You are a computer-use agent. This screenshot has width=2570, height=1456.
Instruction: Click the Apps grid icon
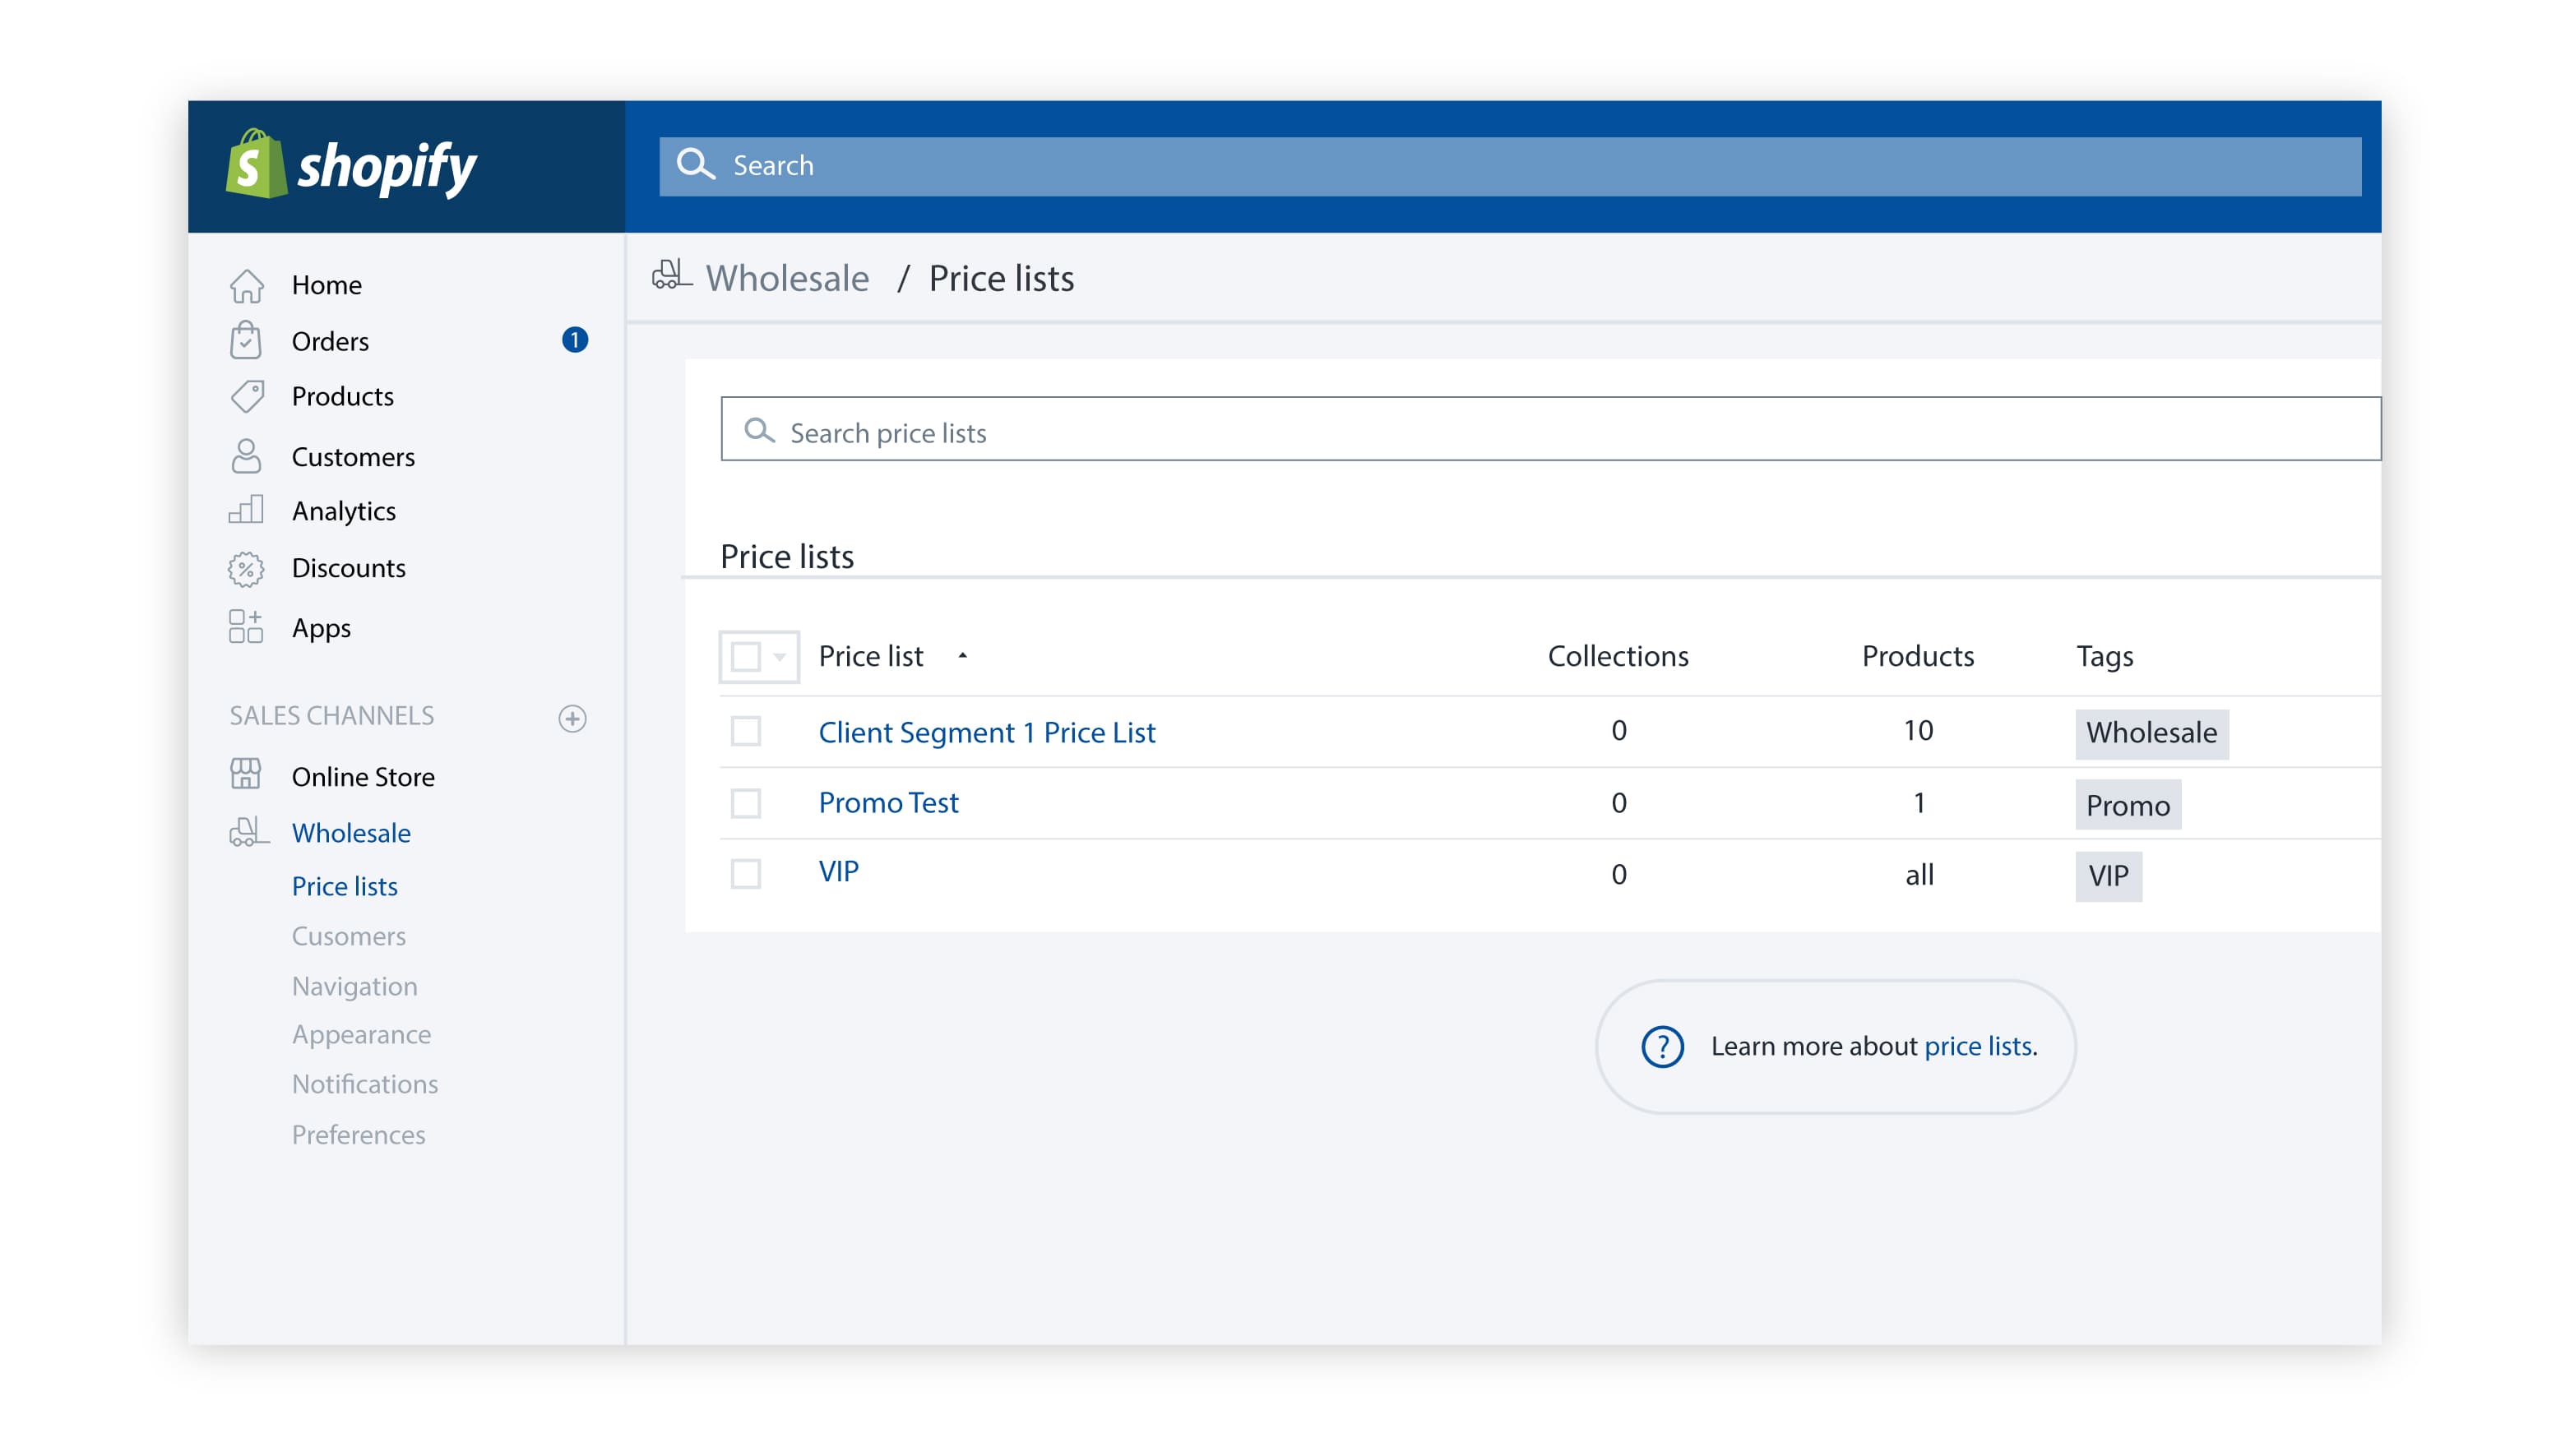(246, 627)
